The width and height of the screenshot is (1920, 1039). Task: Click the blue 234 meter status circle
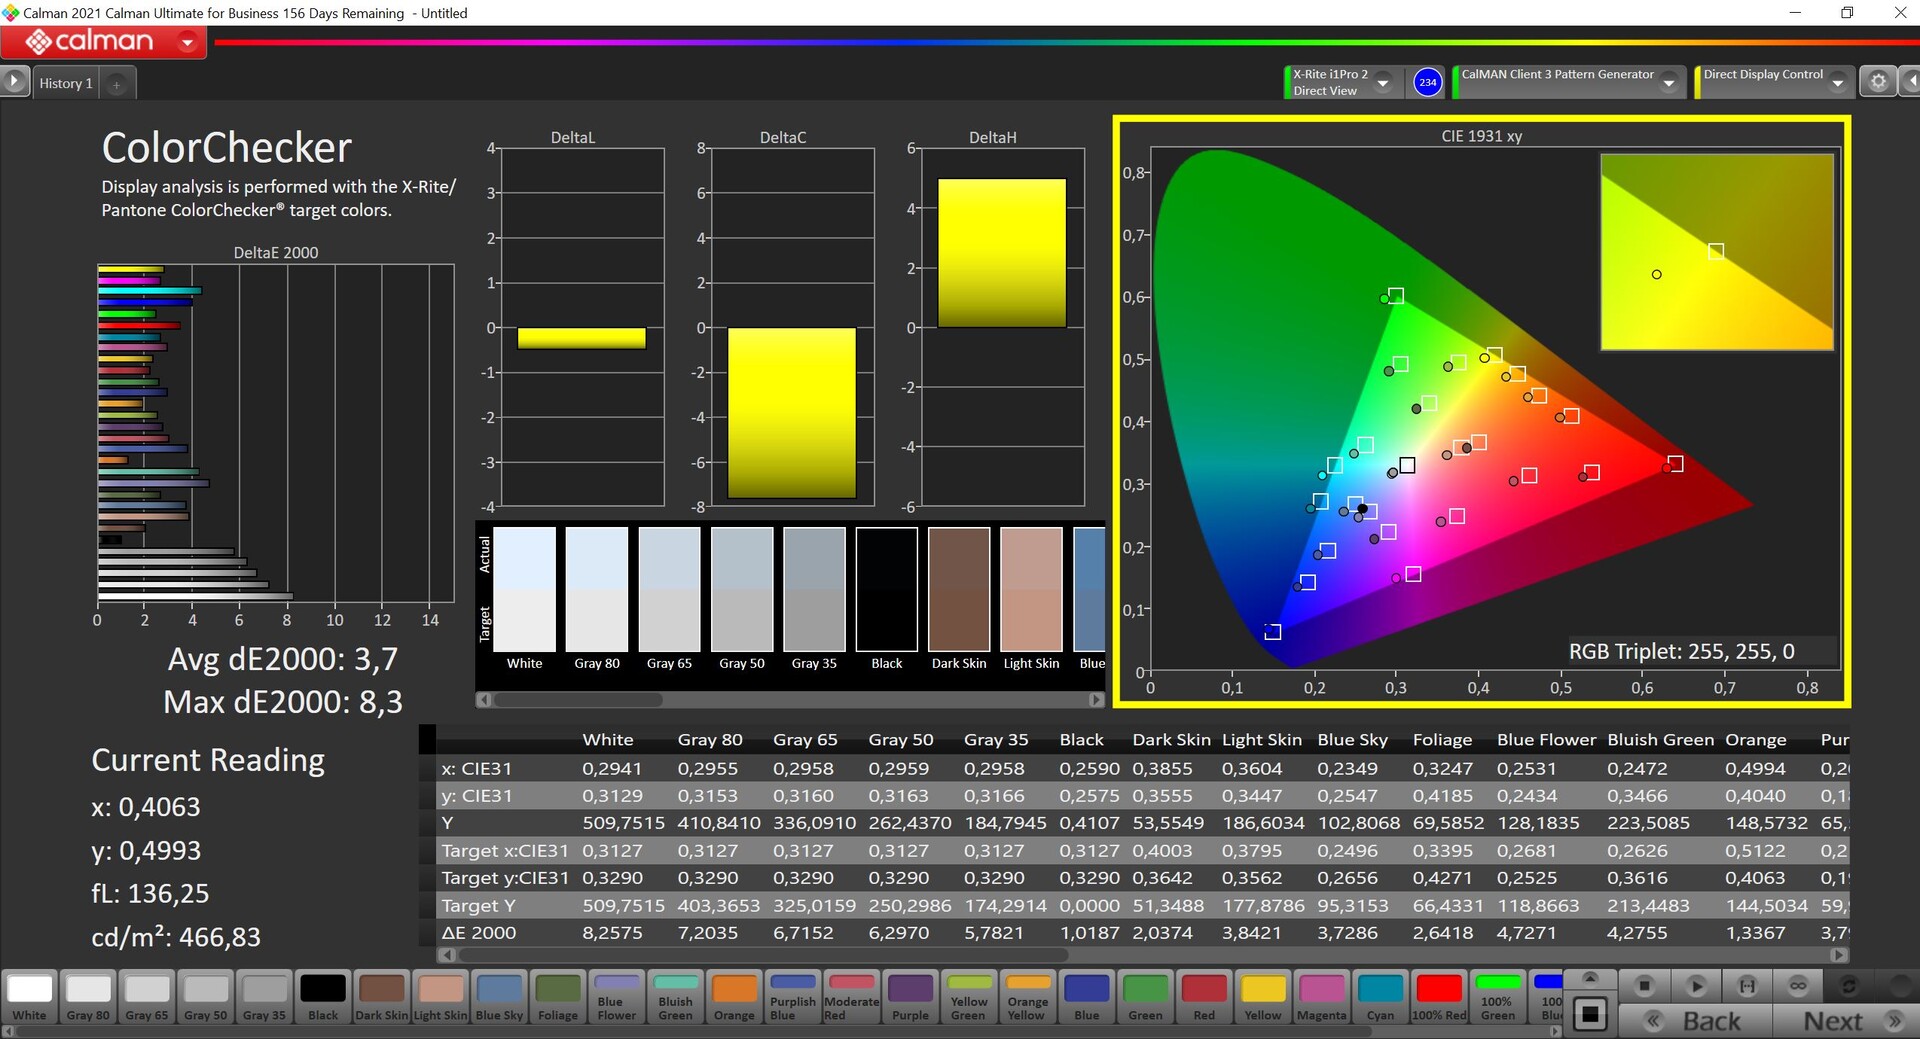point(1427,82)
